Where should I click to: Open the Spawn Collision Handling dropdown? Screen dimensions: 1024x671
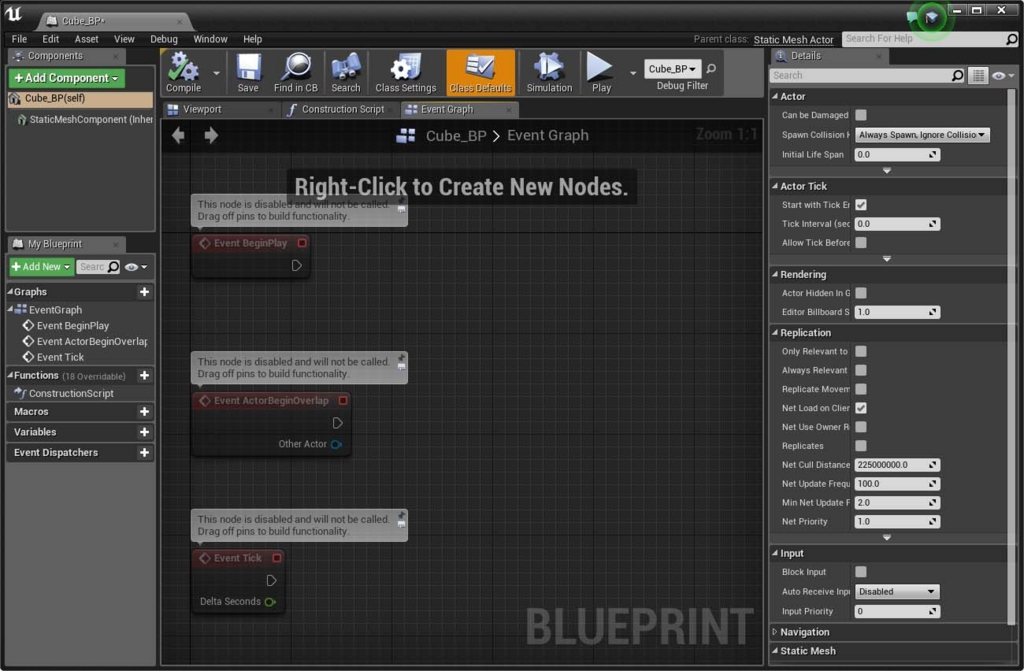(x=921, y=135)
